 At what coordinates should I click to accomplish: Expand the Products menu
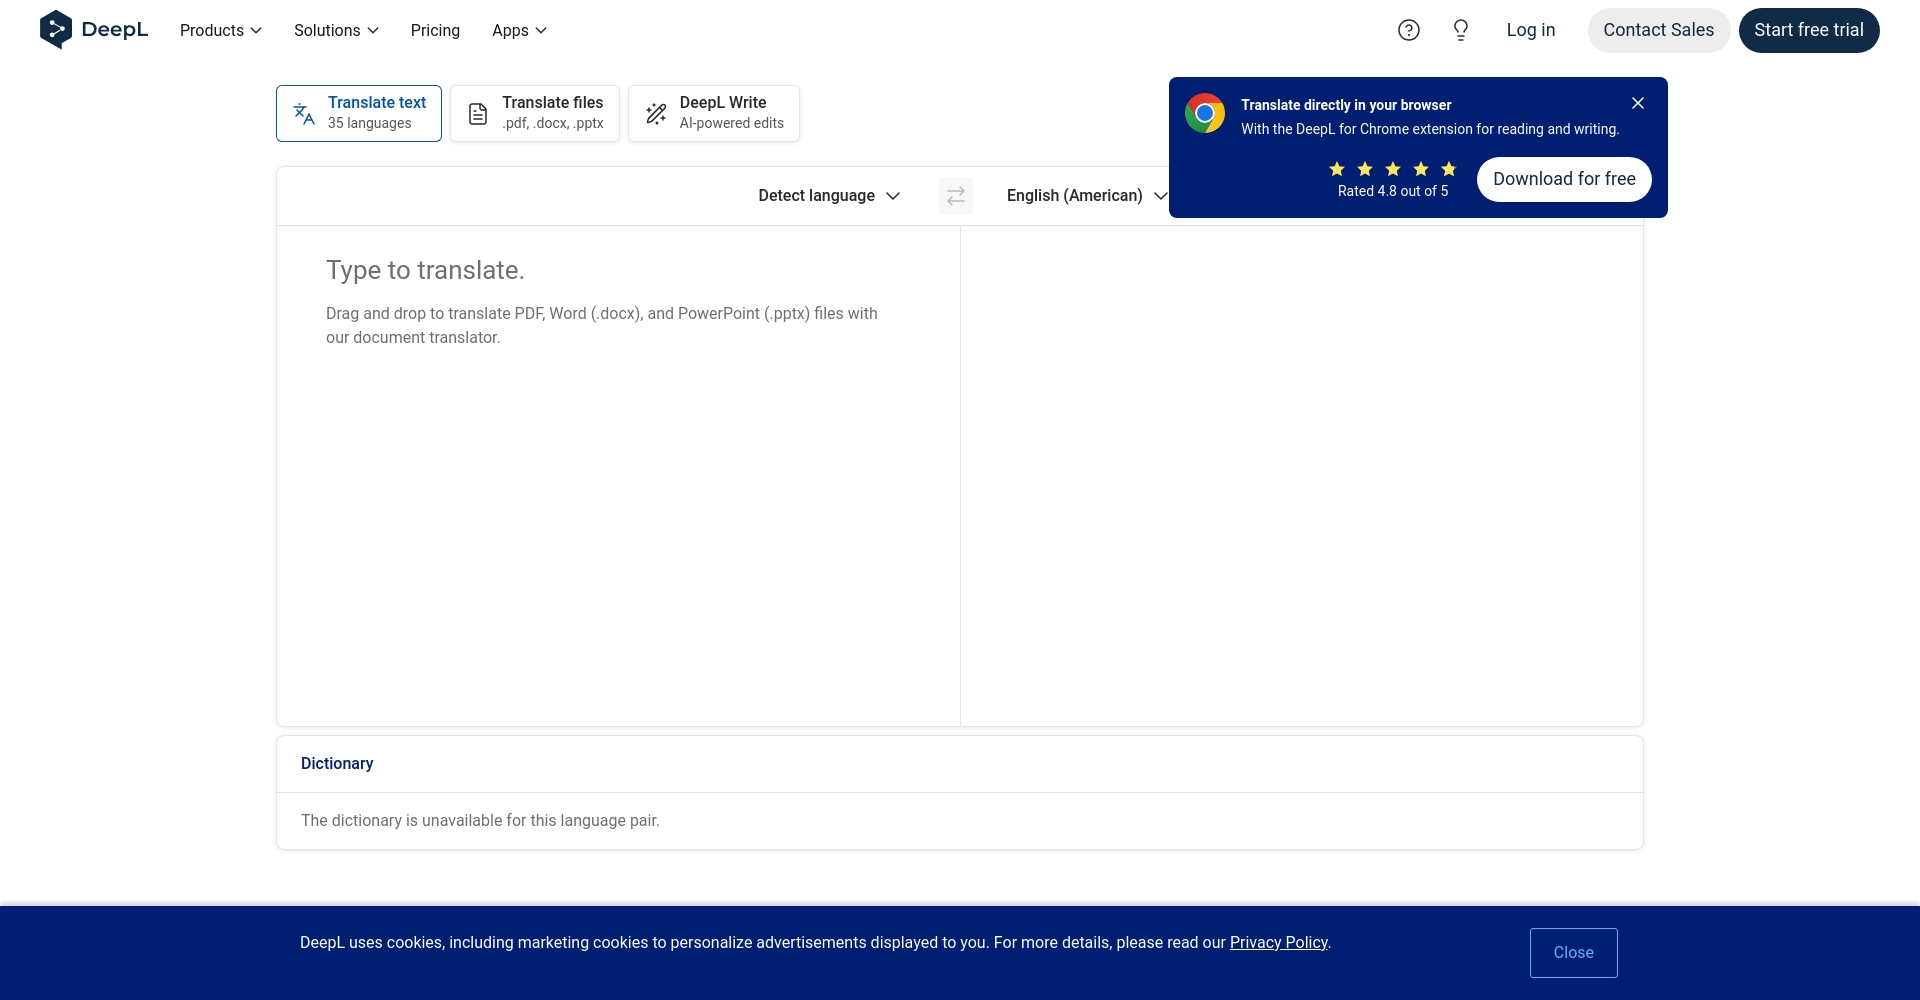coord(221,30)
